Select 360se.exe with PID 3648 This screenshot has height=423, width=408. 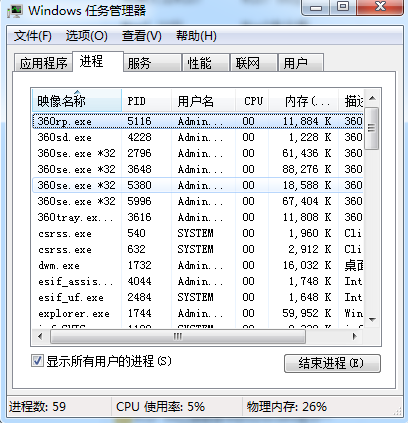(x=198, y=169)
